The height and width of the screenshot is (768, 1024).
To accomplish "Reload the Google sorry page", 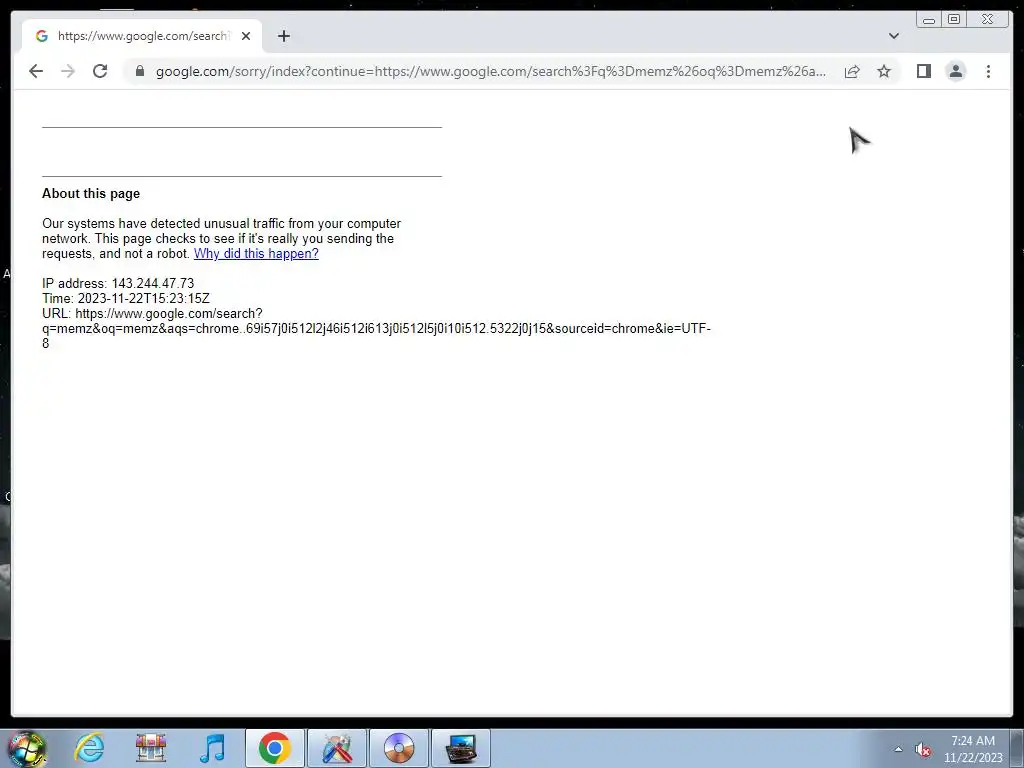I will [x=100, y=71].
